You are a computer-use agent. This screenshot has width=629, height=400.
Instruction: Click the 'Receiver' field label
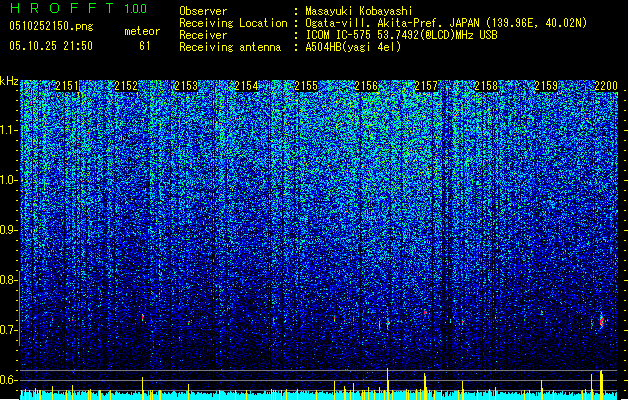pos(203,35)
